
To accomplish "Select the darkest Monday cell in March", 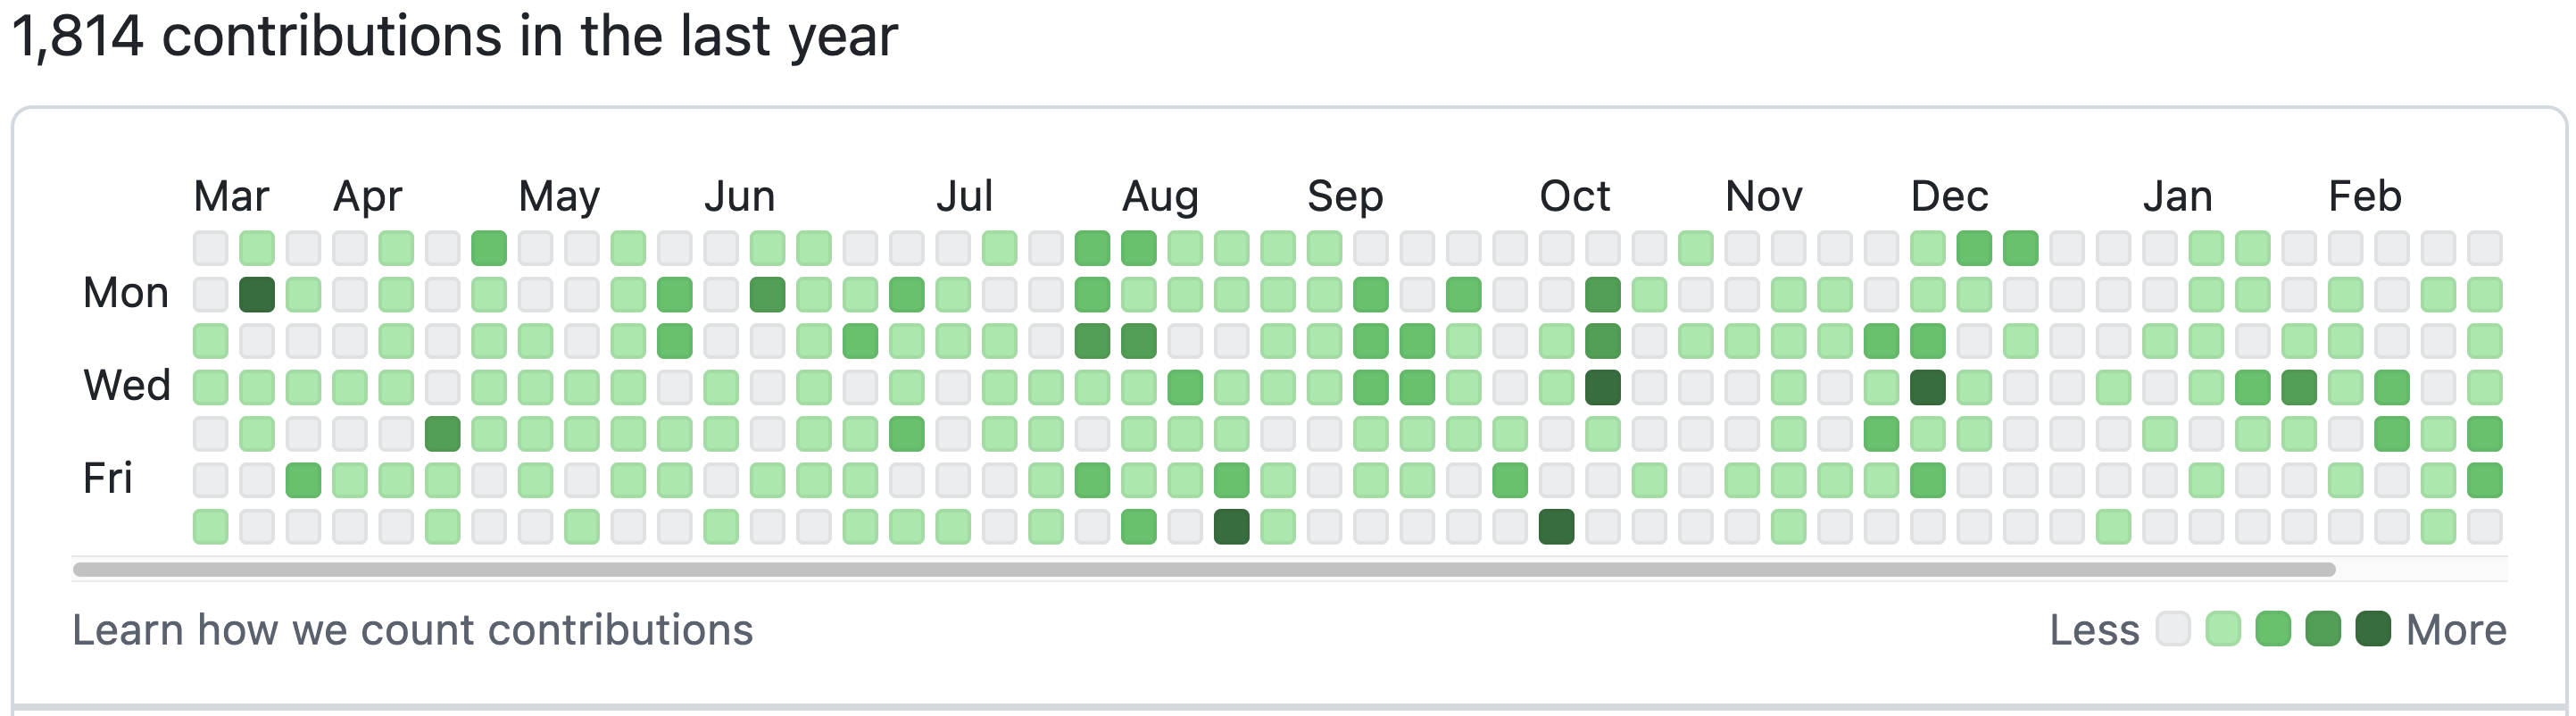I will (x=257, y=294).
